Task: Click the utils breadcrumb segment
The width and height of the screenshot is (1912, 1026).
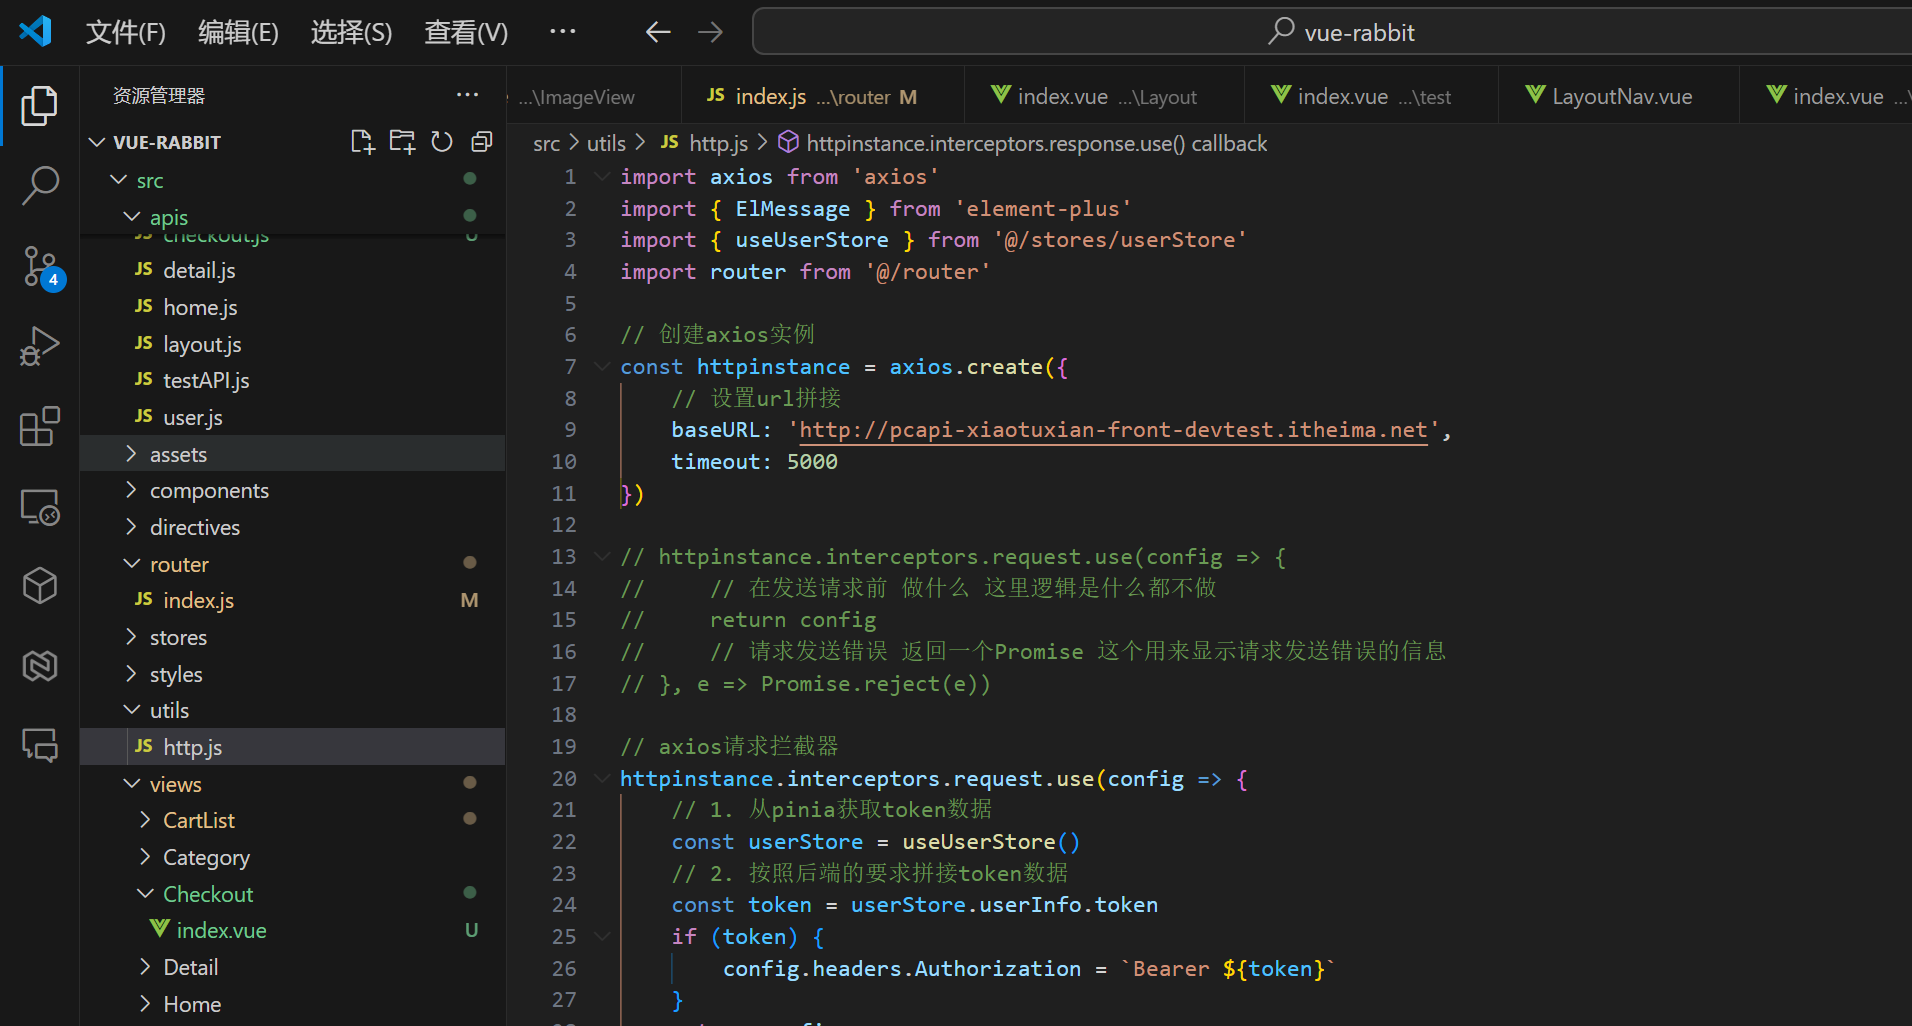Action: 606,143
